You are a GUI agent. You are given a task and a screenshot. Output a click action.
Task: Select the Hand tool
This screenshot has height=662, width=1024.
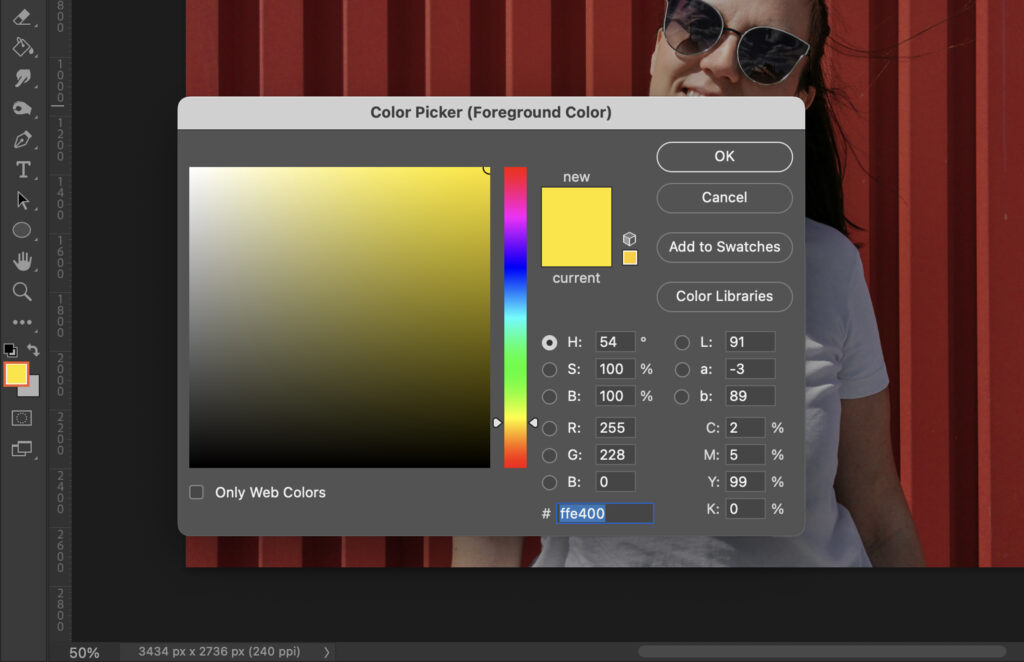point(23,261)
